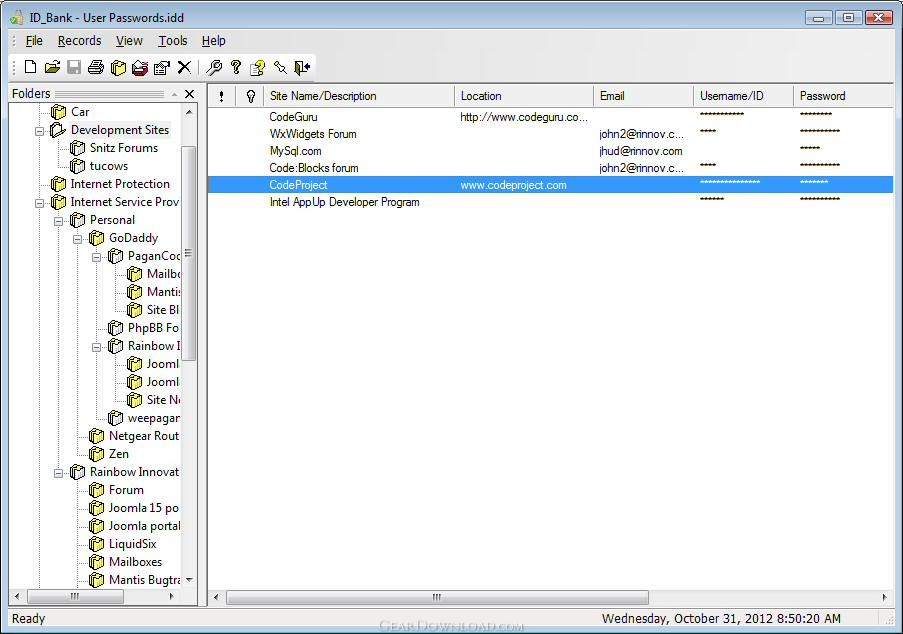Click the record properties form icon
Viewport: 903px width, 634px height.
point(162,67)
